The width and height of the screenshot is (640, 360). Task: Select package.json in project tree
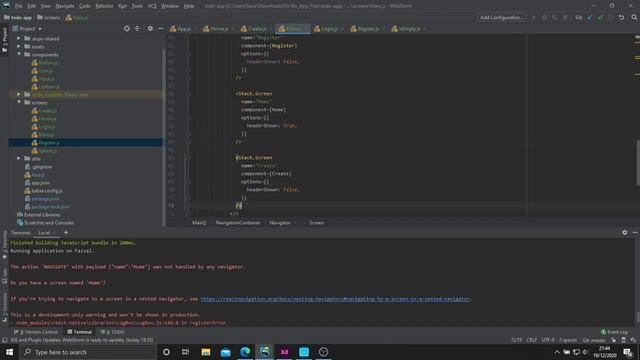[x=42, y=199]
